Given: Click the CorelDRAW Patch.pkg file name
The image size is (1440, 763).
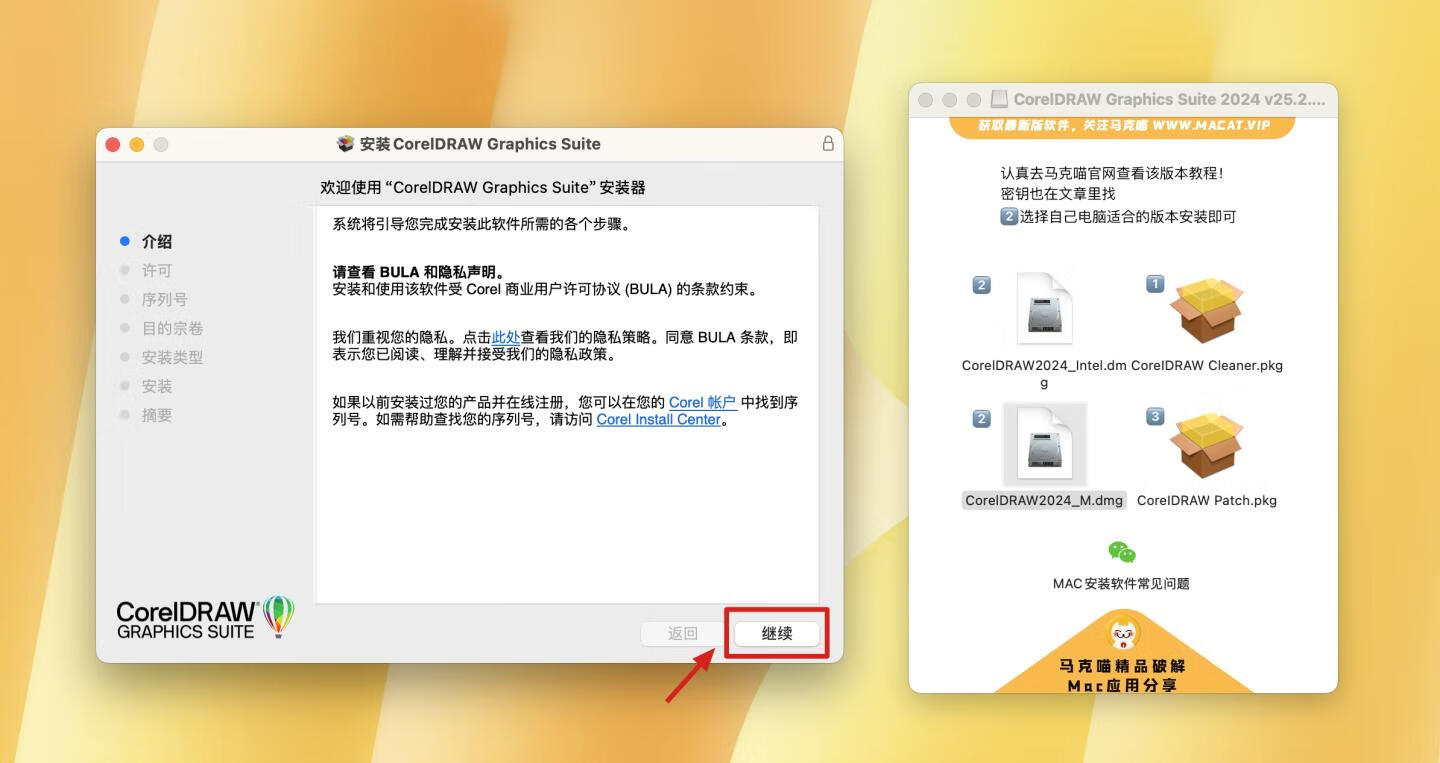Looking at the screenshot, I should [x=1207, y=500].
